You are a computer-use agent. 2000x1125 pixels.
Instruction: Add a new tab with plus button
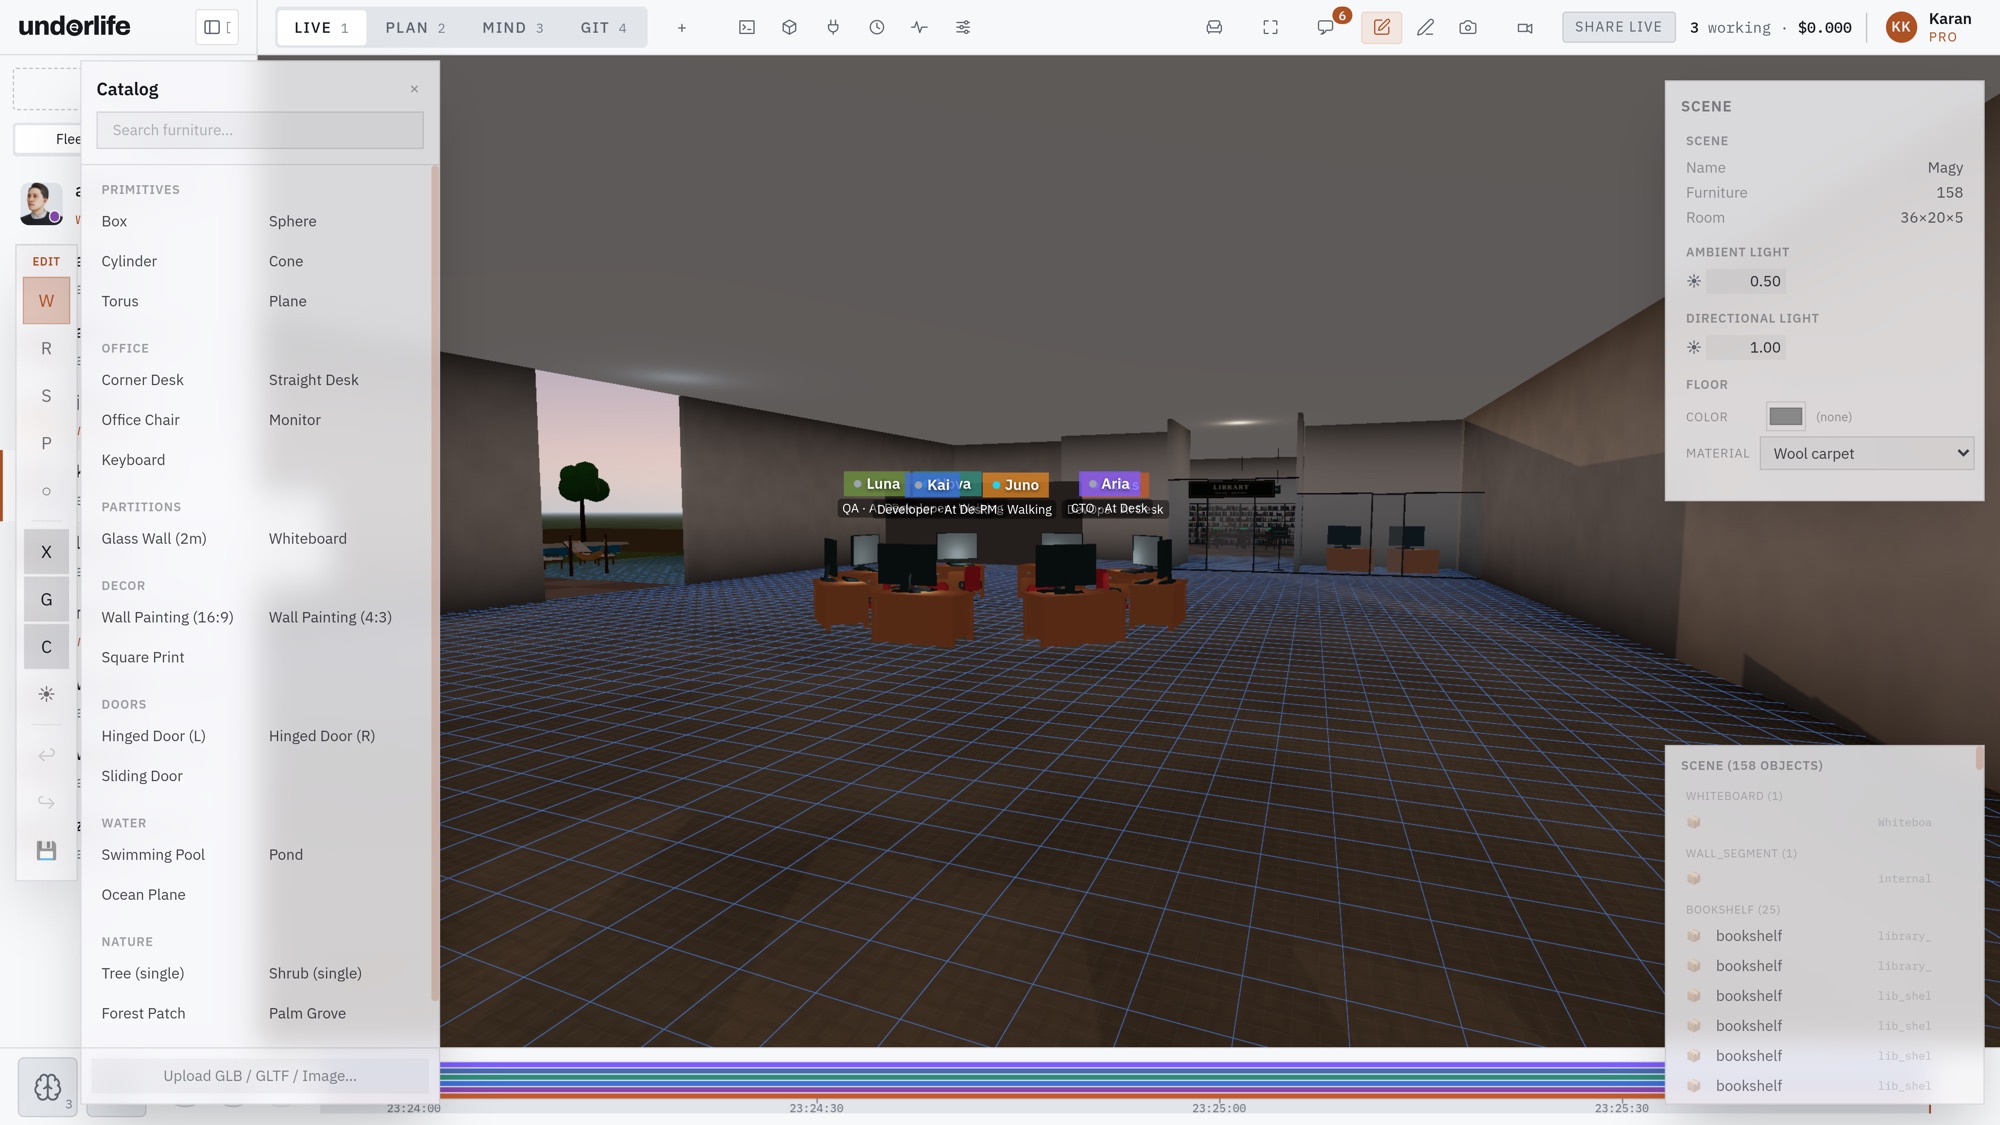tap(682, 27)
